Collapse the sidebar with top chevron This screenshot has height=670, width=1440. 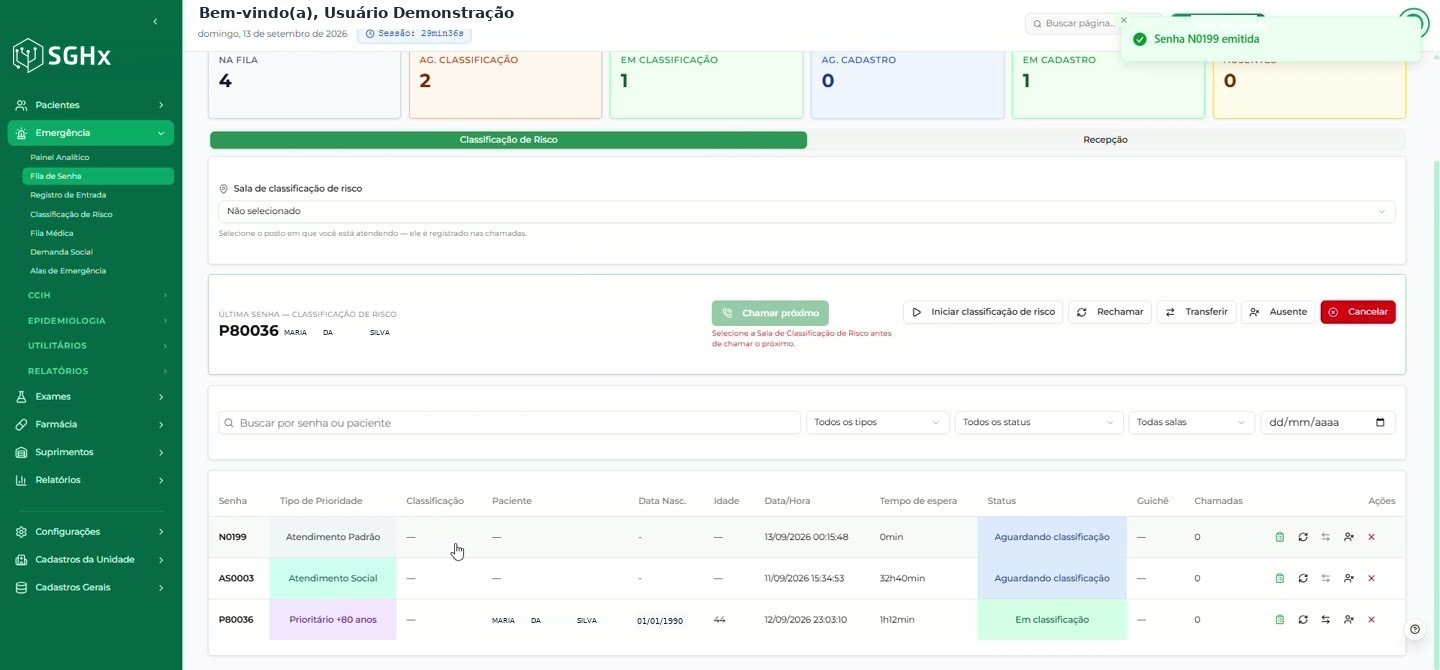[x=155, y=22]
